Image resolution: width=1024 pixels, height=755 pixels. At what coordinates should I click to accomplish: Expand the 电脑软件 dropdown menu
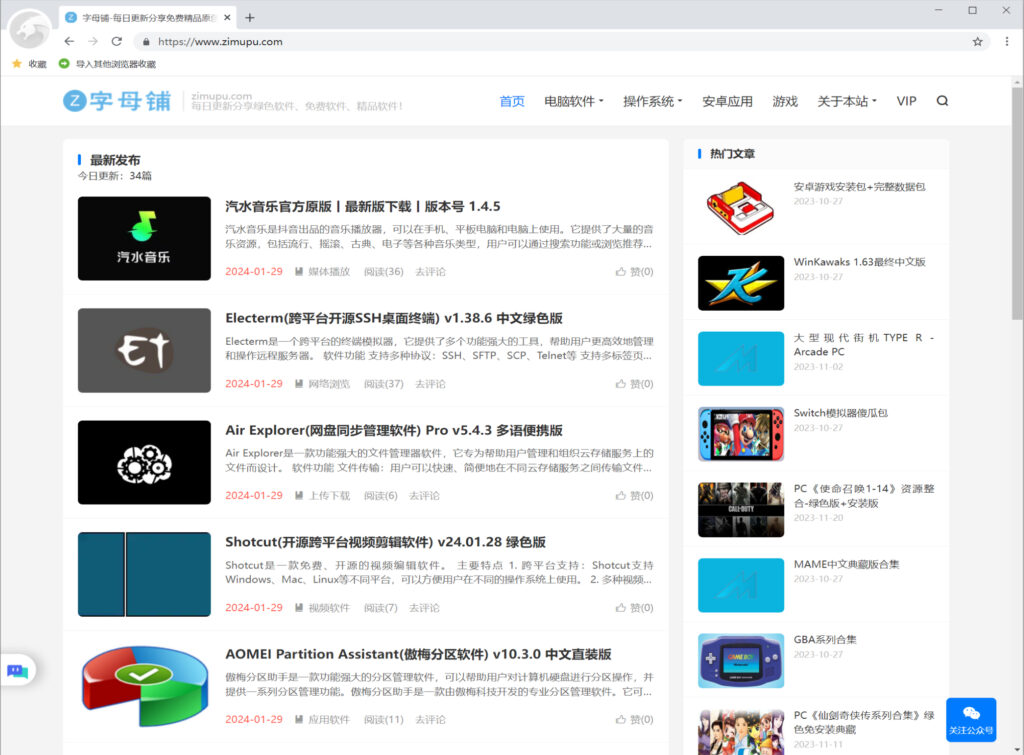(x=573, y=101)
